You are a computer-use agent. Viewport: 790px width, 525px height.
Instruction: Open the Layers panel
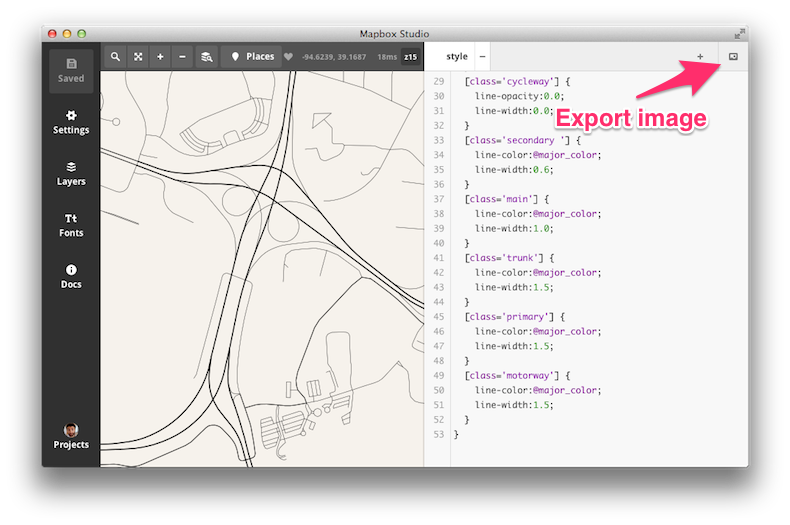click(71, 174)
